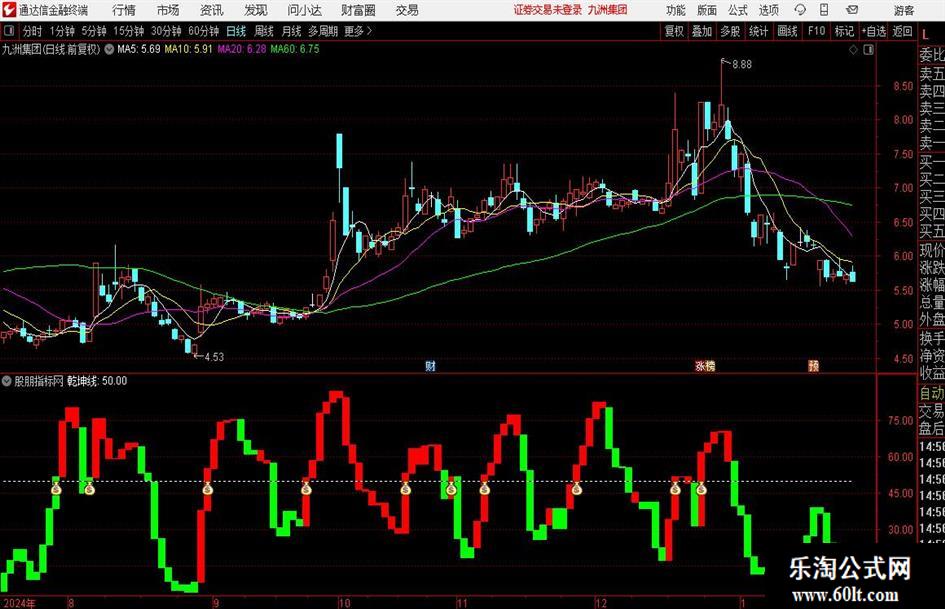Viewport: 945px width, 609px height.
Task: Select the 月线 monthly period
Action: (292, 31)
